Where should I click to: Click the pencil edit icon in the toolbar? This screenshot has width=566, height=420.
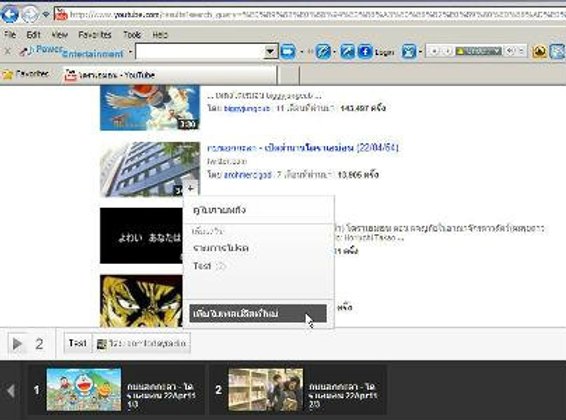323,52
